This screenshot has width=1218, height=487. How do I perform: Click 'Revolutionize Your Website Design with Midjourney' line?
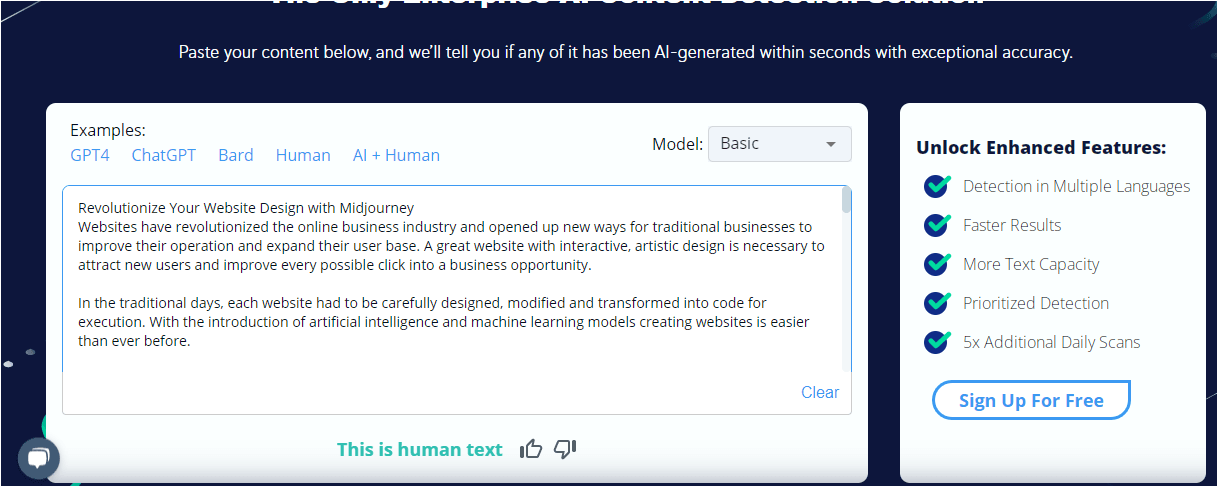[x=246, y=208]
